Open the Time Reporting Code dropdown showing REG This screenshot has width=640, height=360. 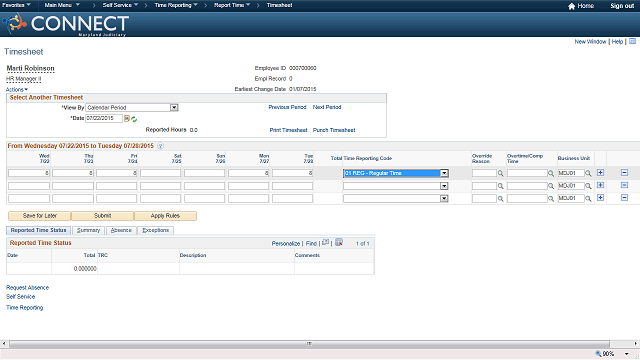[444, 173]
